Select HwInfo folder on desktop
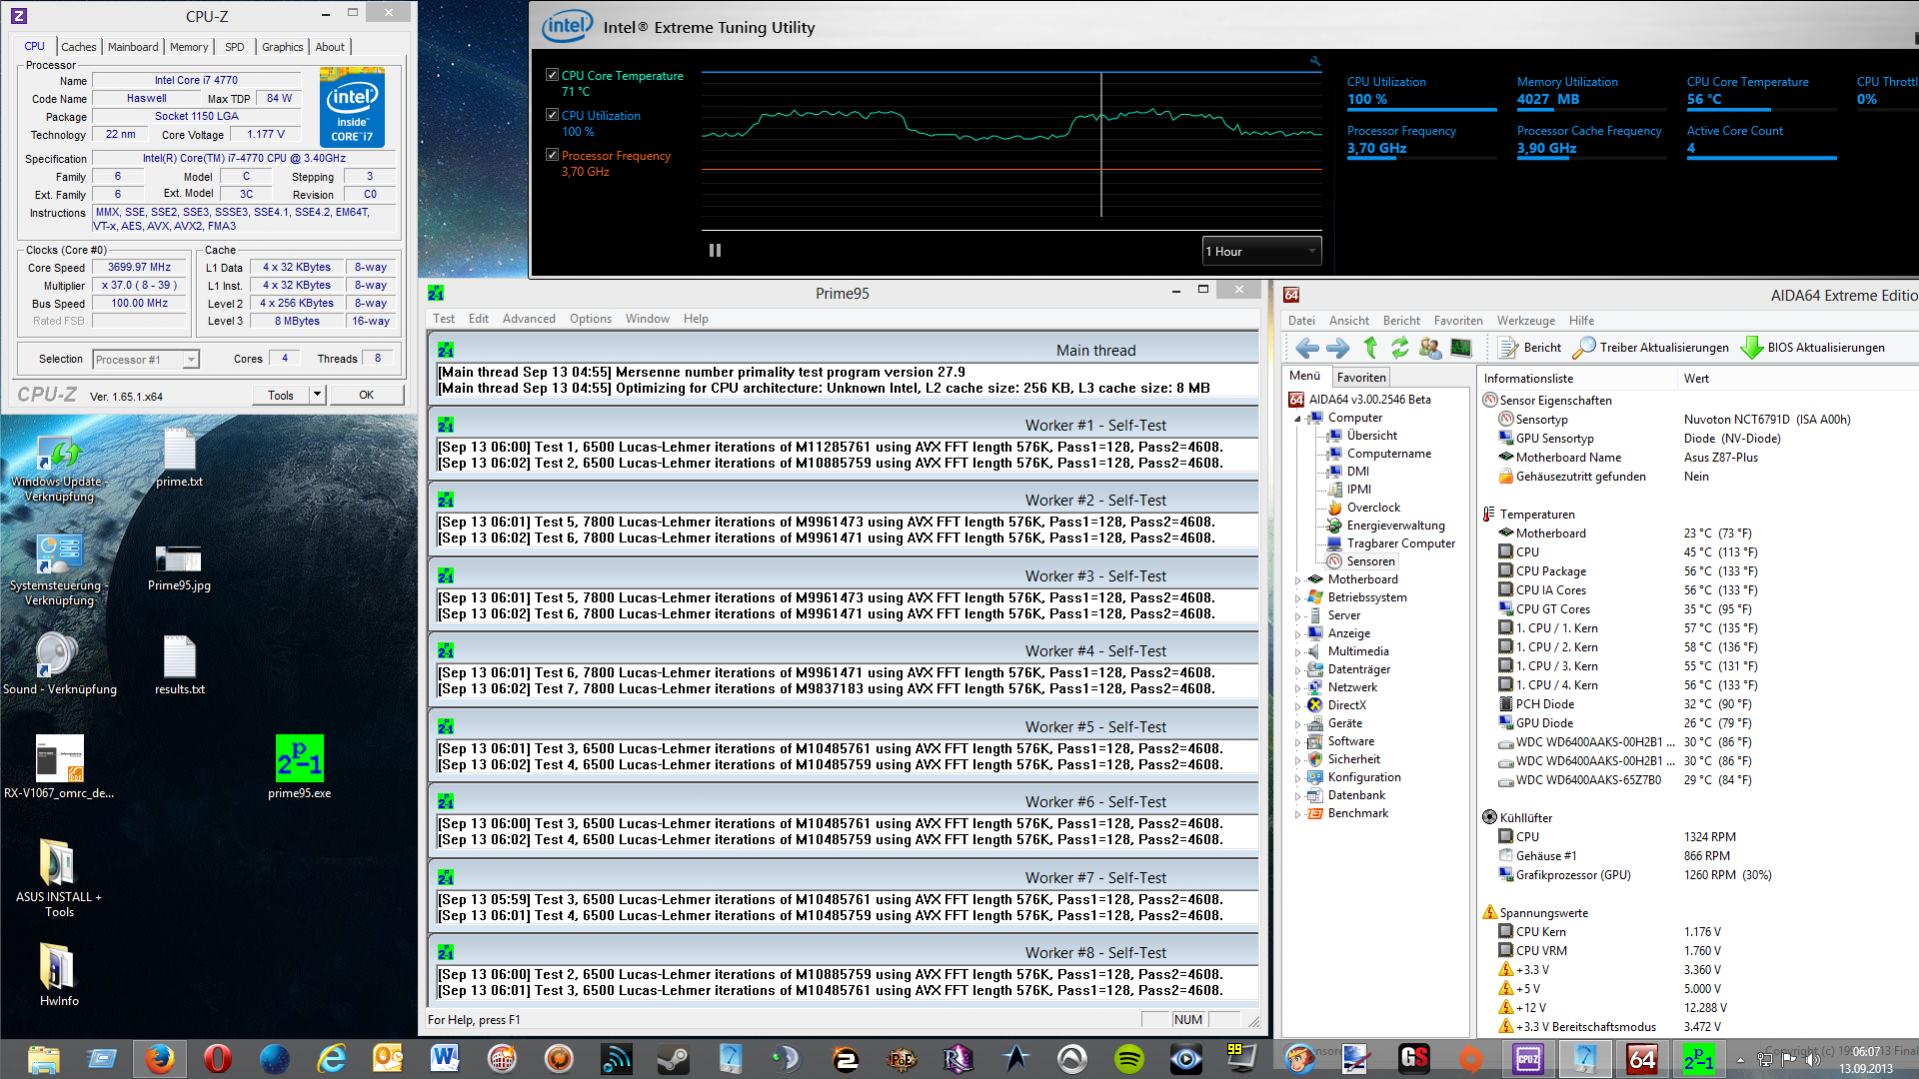The height and width of the screenshot is (1079, 1919). [x=59, y=974]
